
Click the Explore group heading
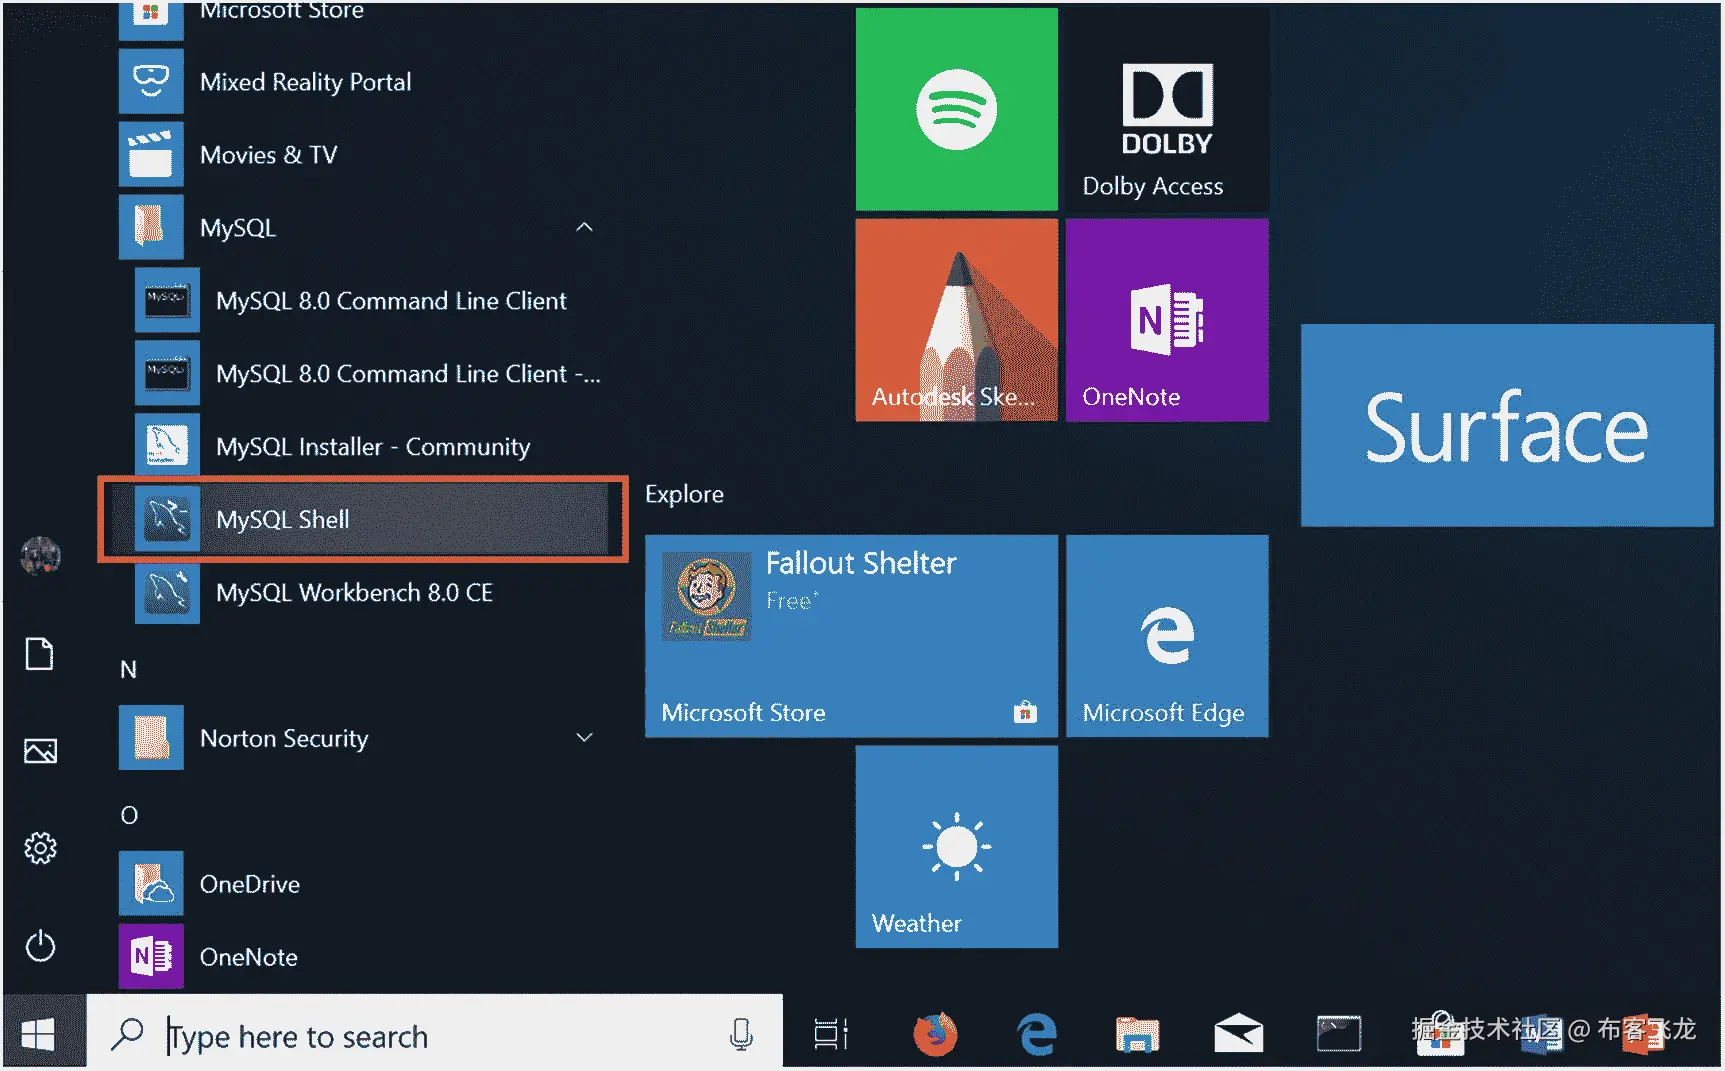point(684,494)
